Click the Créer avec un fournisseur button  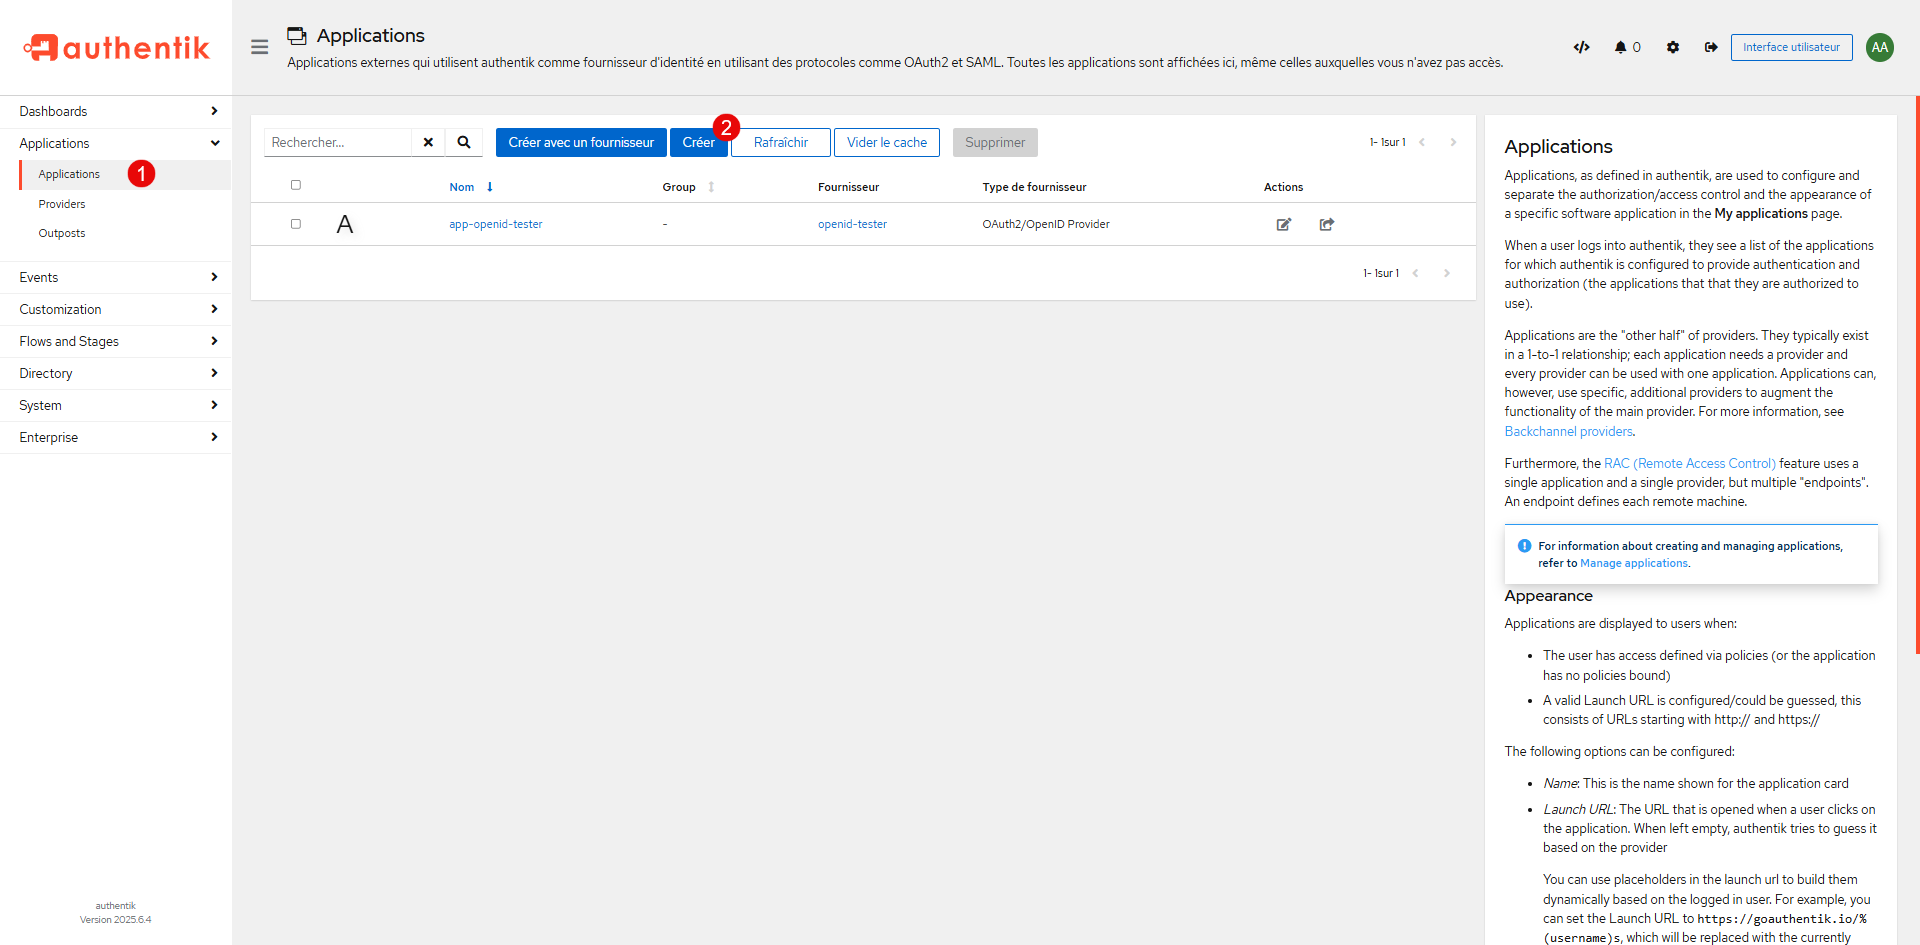[580, 142]
